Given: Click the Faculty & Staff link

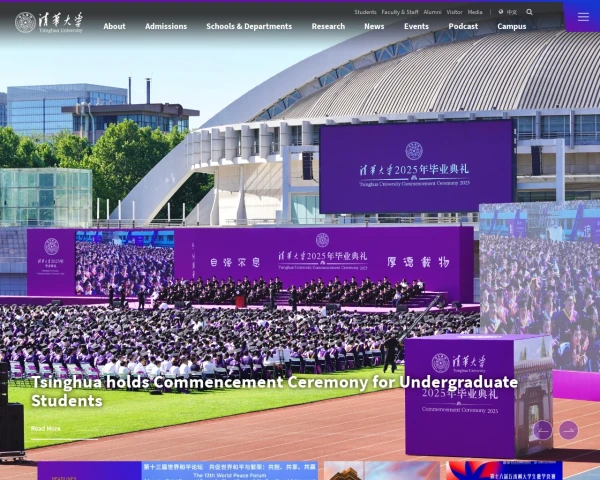Looking at the screenshot, I should (400, 12).
